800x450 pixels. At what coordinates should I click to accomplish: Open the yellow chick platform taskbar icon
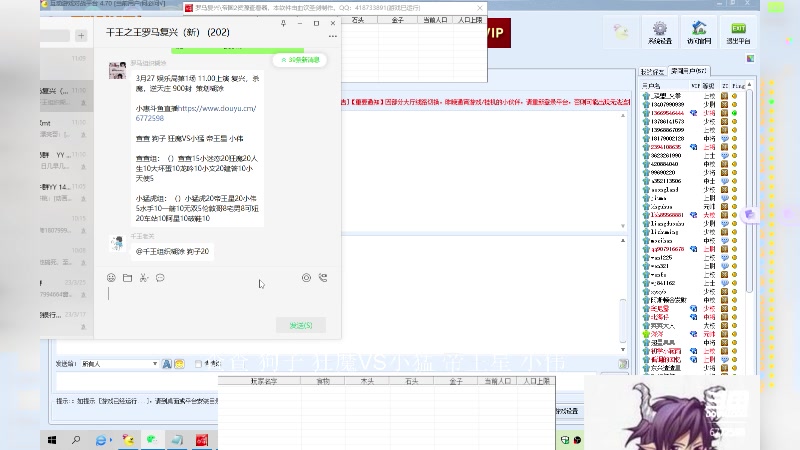tap(128, 440)
